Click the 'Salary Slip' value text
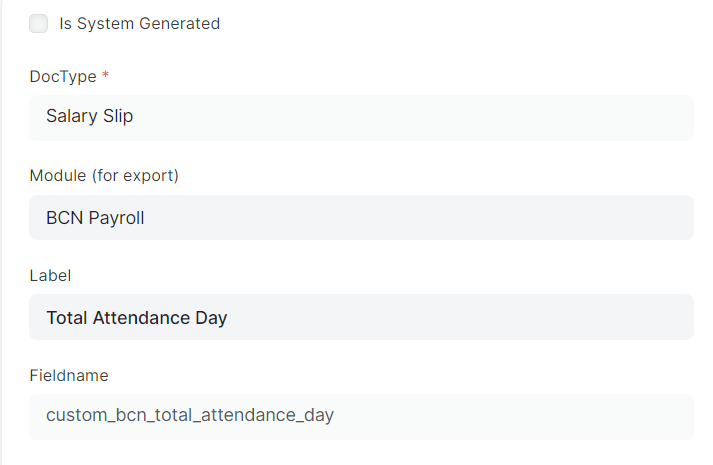The width and height of the screenshot is (713, 465). point(90,116)
